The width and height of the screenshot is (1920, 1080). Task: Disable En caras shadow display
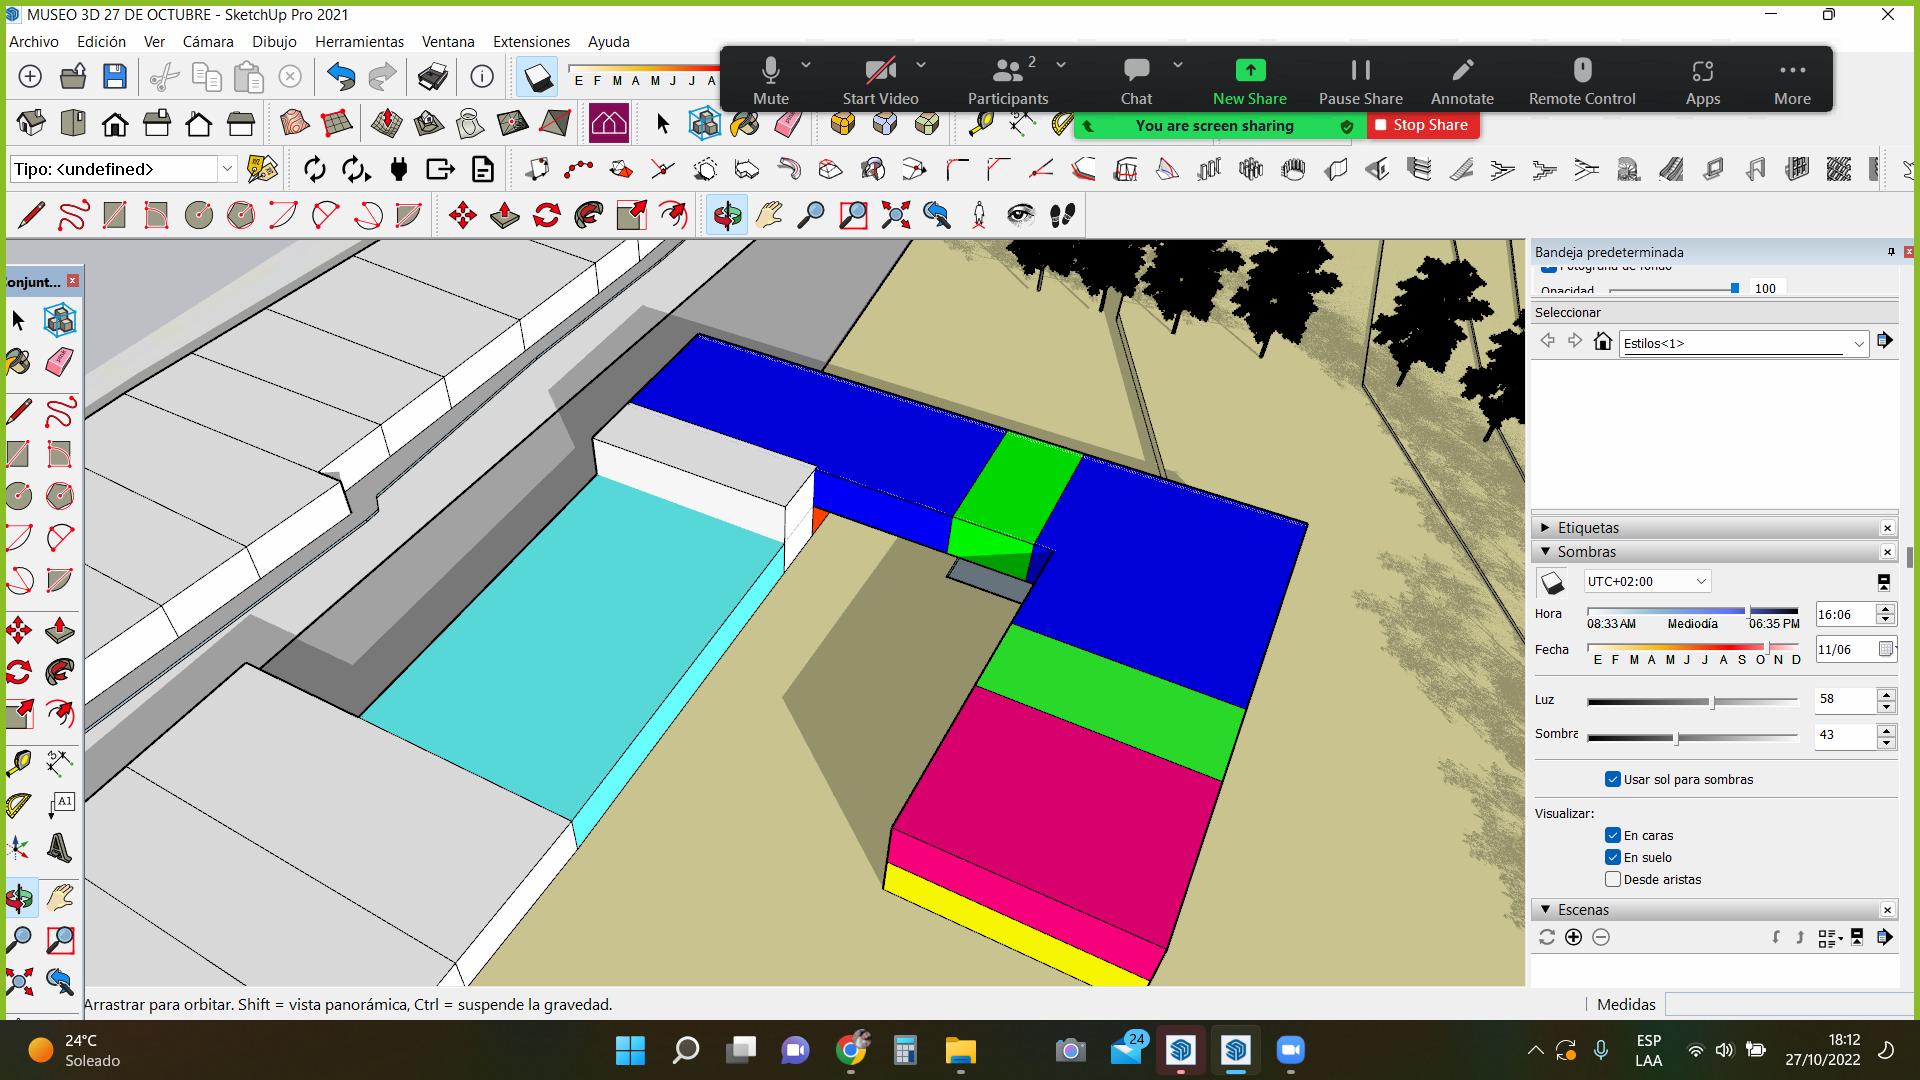(1612, 835)
